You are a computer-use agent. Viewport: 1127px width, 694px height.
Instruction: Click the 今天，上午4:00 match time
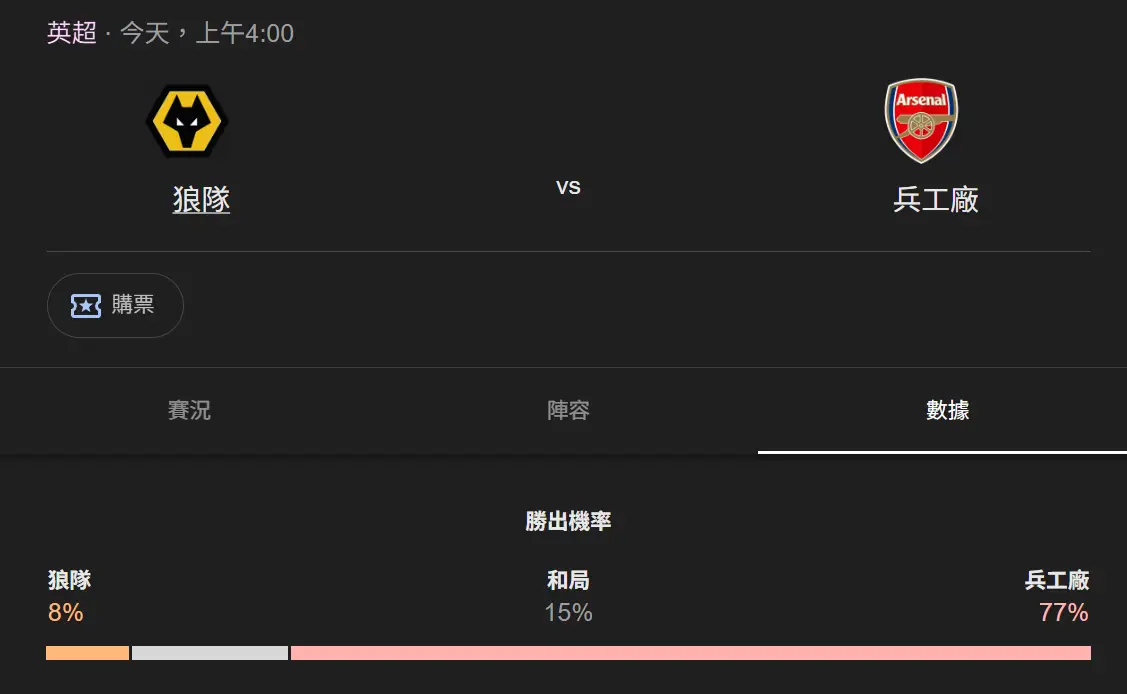207,33
